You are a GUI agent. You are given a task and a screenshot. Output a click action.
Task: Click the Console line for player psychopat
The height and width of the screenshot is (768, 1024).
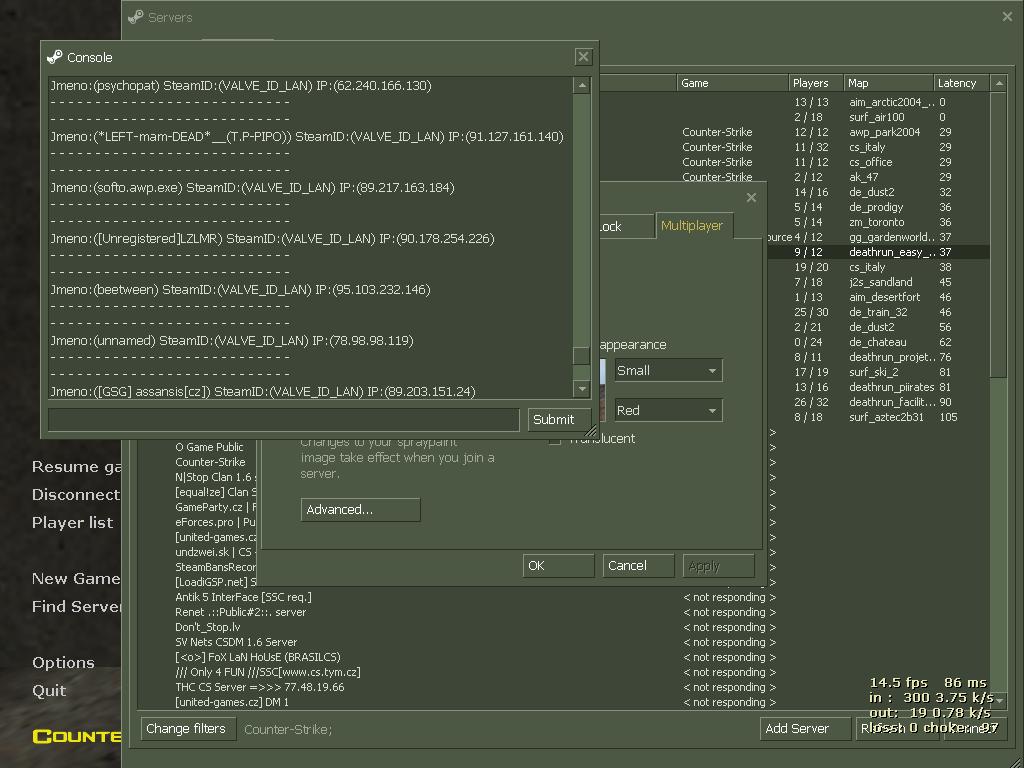241,86
